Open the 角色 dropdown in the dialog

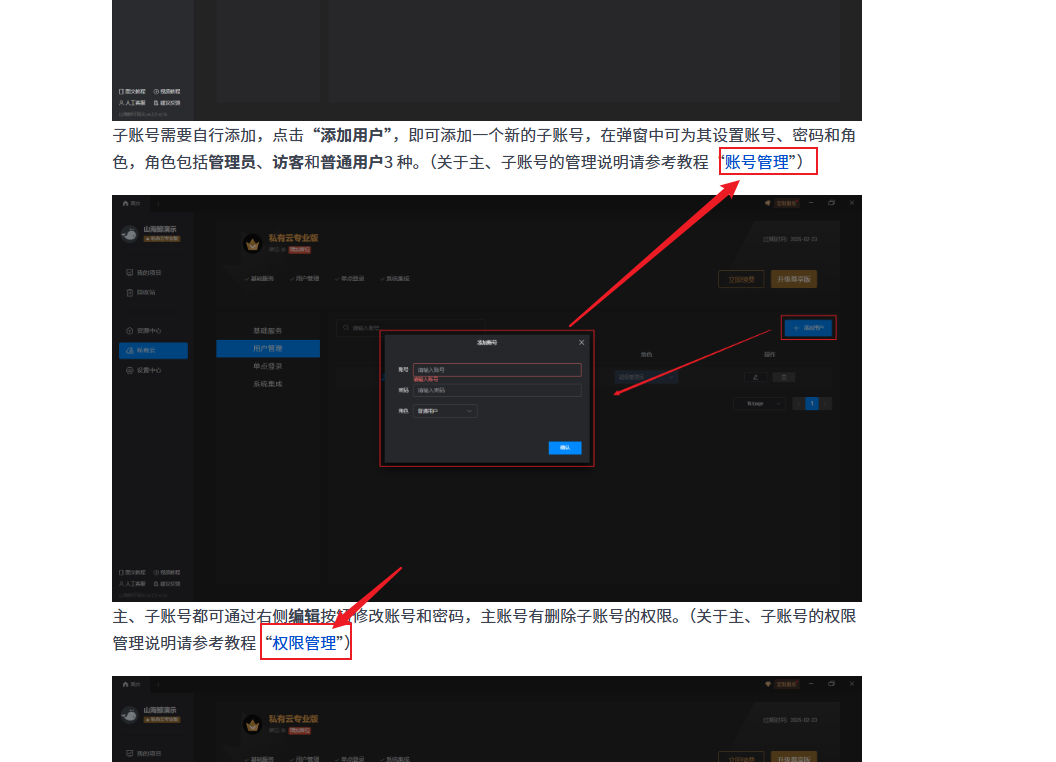[x=445, y=411]
